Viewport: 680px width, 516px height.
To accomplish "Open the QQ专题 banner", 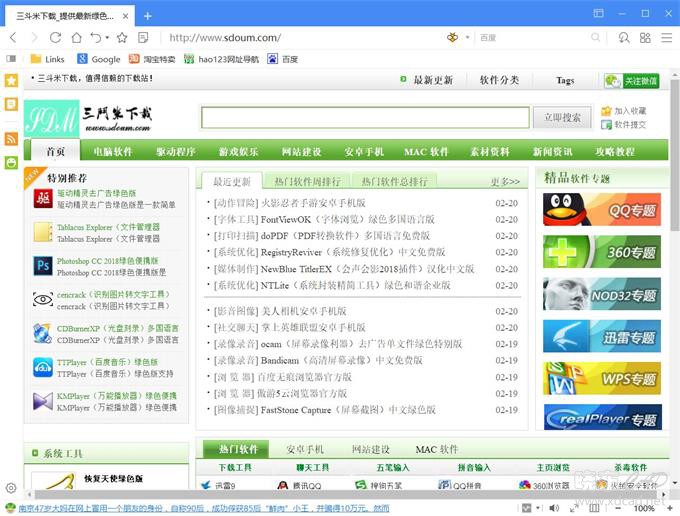I will pos(602,210).
